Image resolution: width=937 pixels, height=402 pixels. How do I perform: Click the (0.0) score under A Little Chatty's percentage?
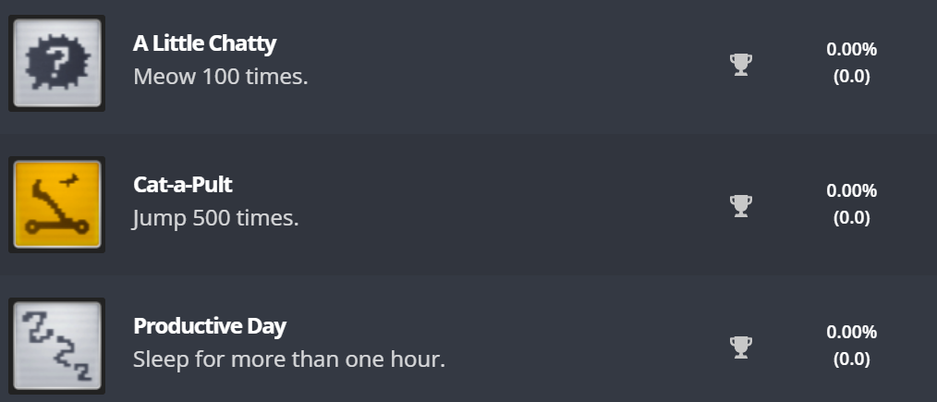851,76
